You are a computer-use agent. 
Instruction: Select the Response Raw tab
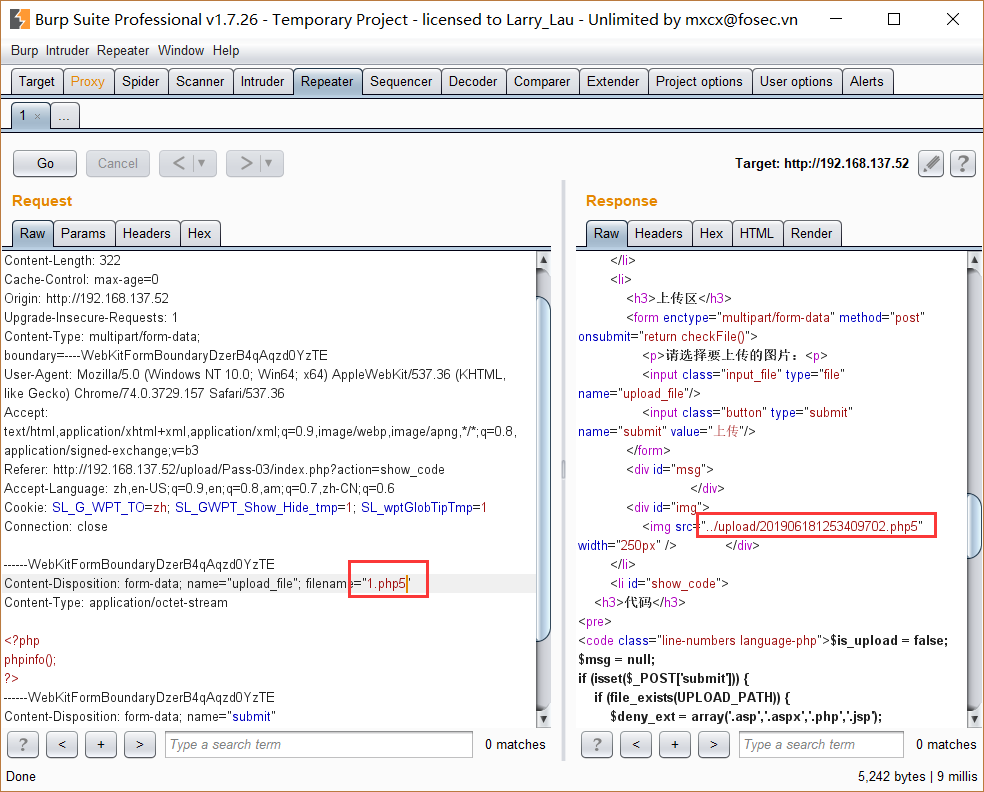click(x=607, y=233)
